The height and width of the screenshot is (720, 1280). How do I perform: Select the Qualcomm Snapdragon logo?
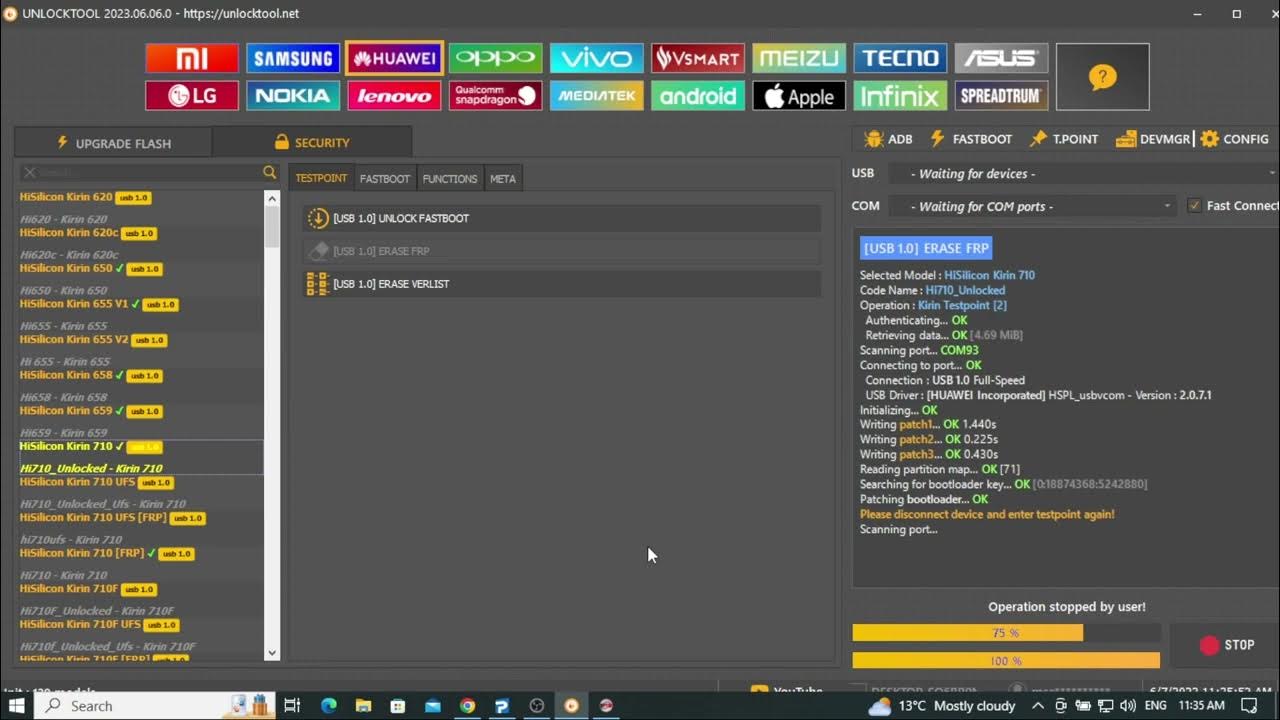pos(495,96)
